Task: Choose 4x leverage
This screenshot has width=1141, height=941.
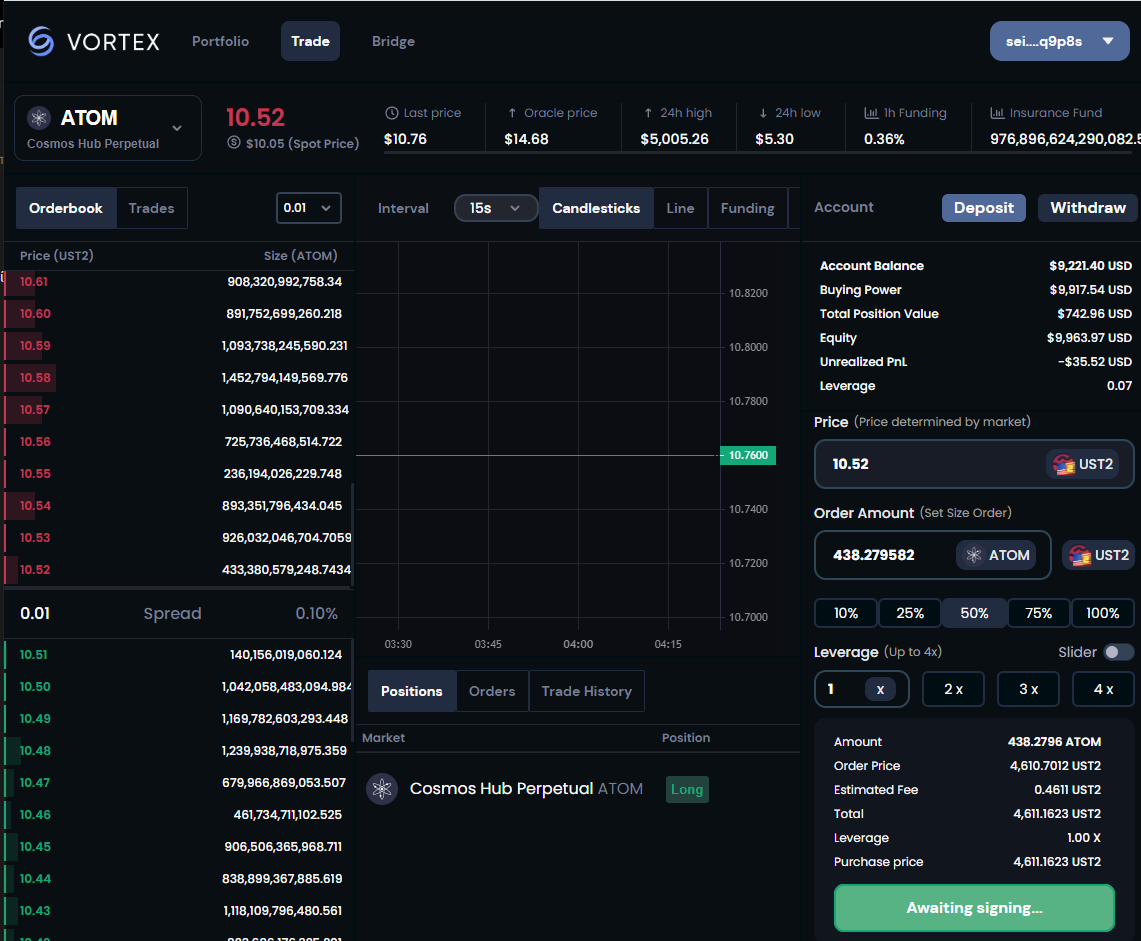Action: coord(1103,689)
